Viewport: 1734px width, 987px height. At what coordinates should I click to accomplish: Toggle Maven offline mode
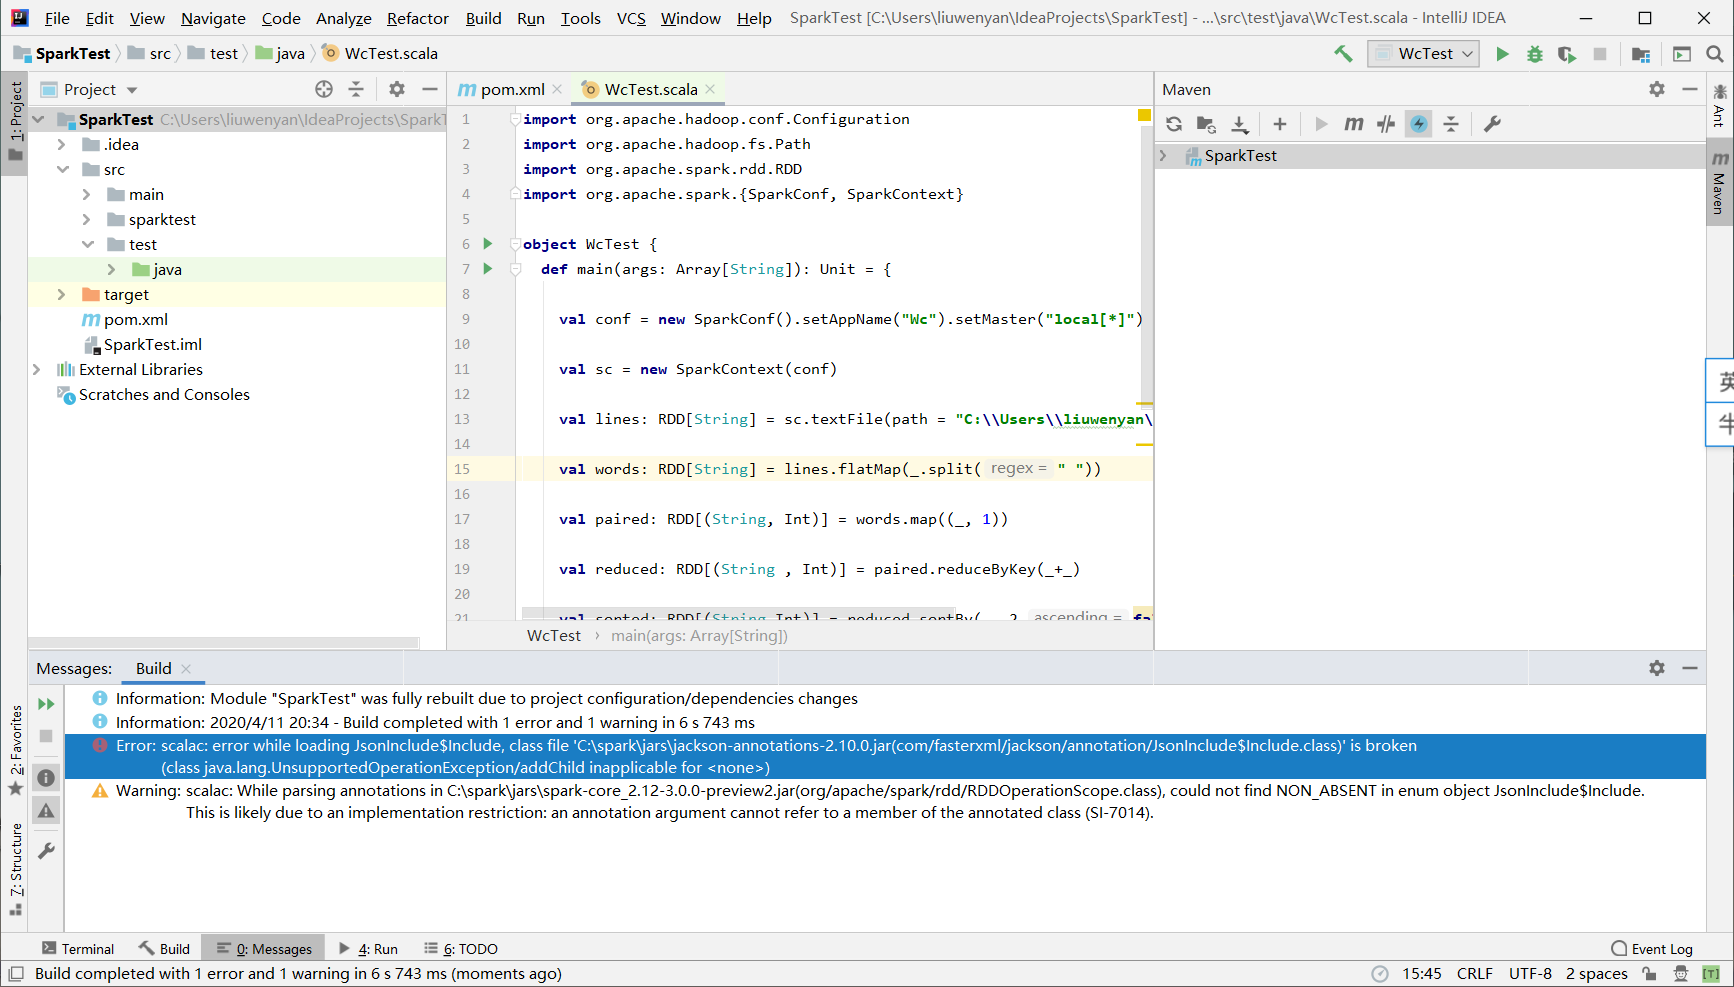click(1386, 124)
